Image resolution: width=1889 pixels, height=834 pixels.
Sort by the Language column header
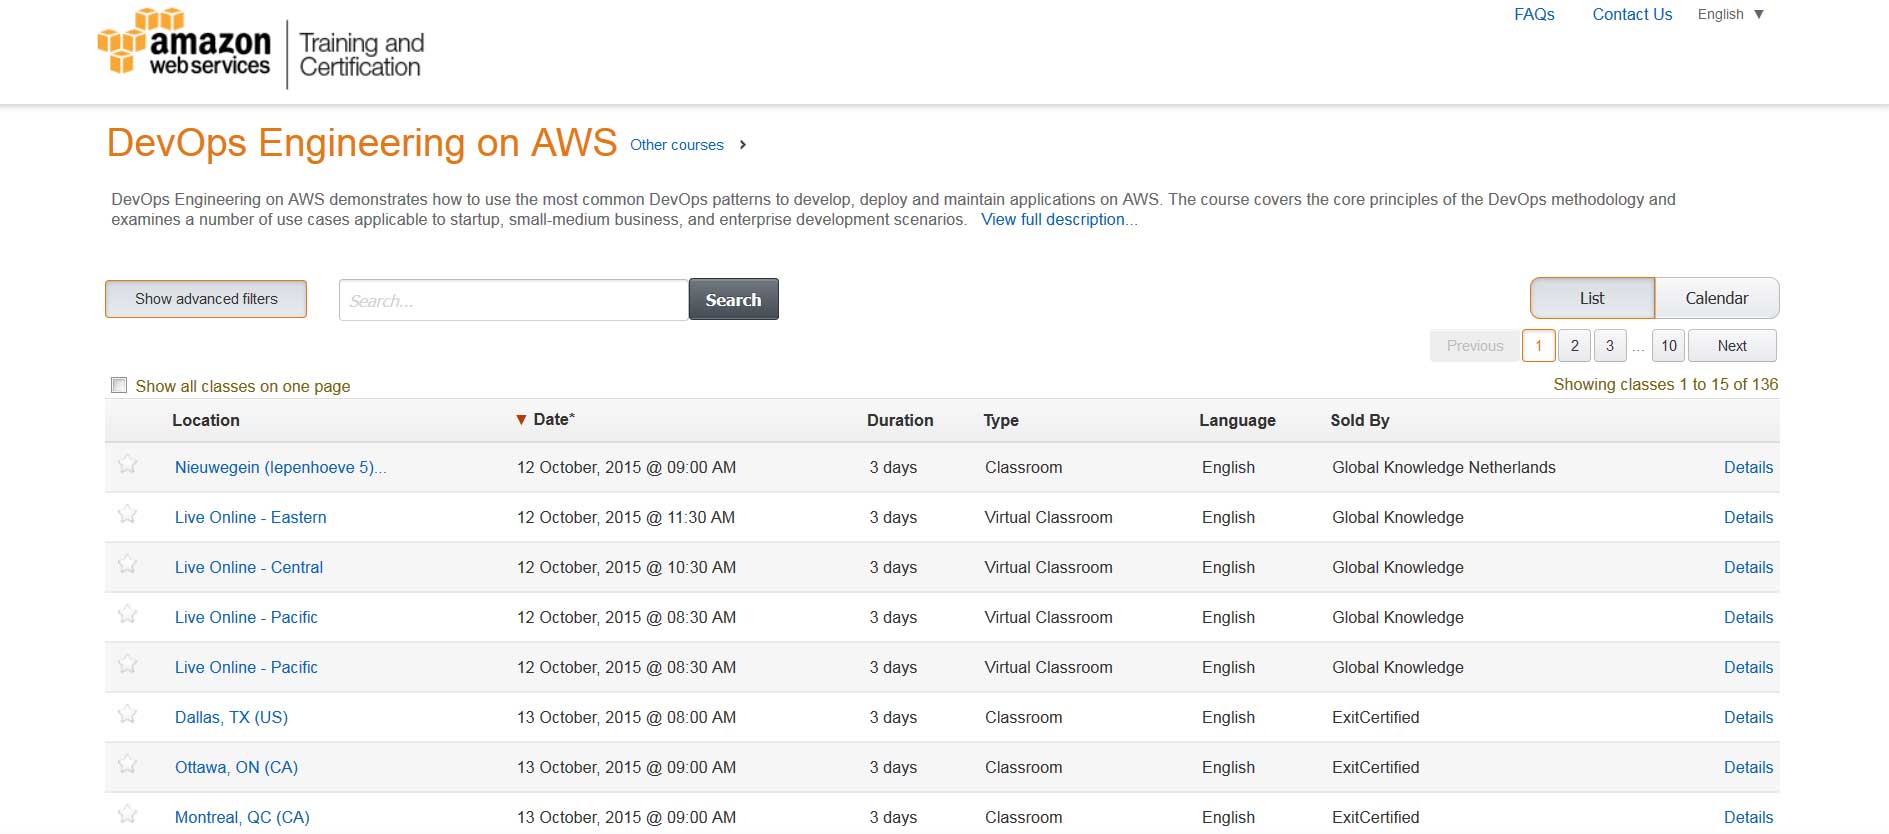(1237, 420)
